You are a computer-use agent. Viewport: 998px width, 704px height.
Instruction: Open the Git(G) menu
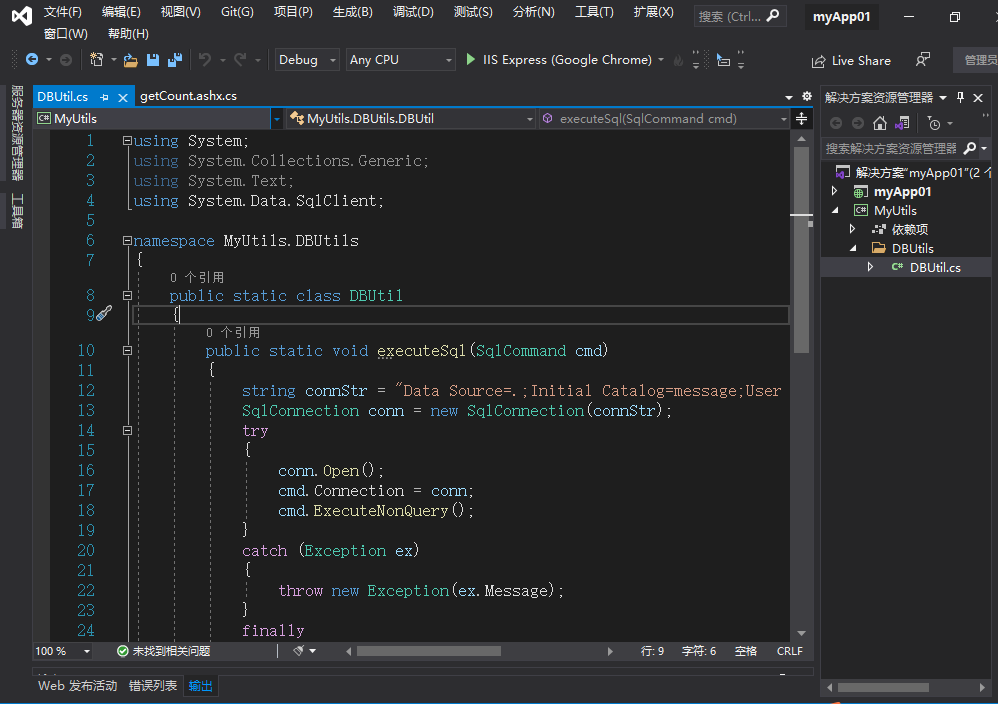coord(237,11)
